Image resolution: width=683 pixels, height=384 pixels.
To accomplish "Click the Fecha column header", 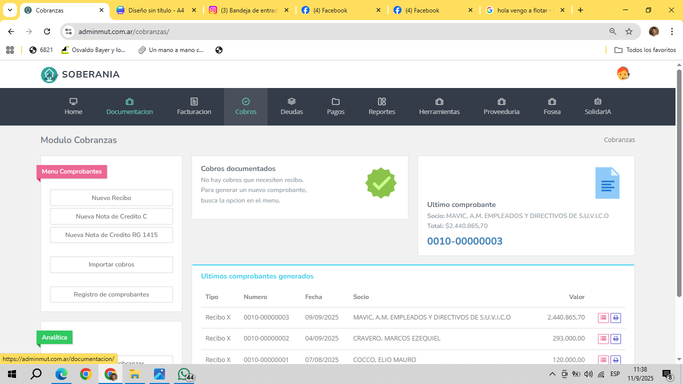I will point(313,297).
